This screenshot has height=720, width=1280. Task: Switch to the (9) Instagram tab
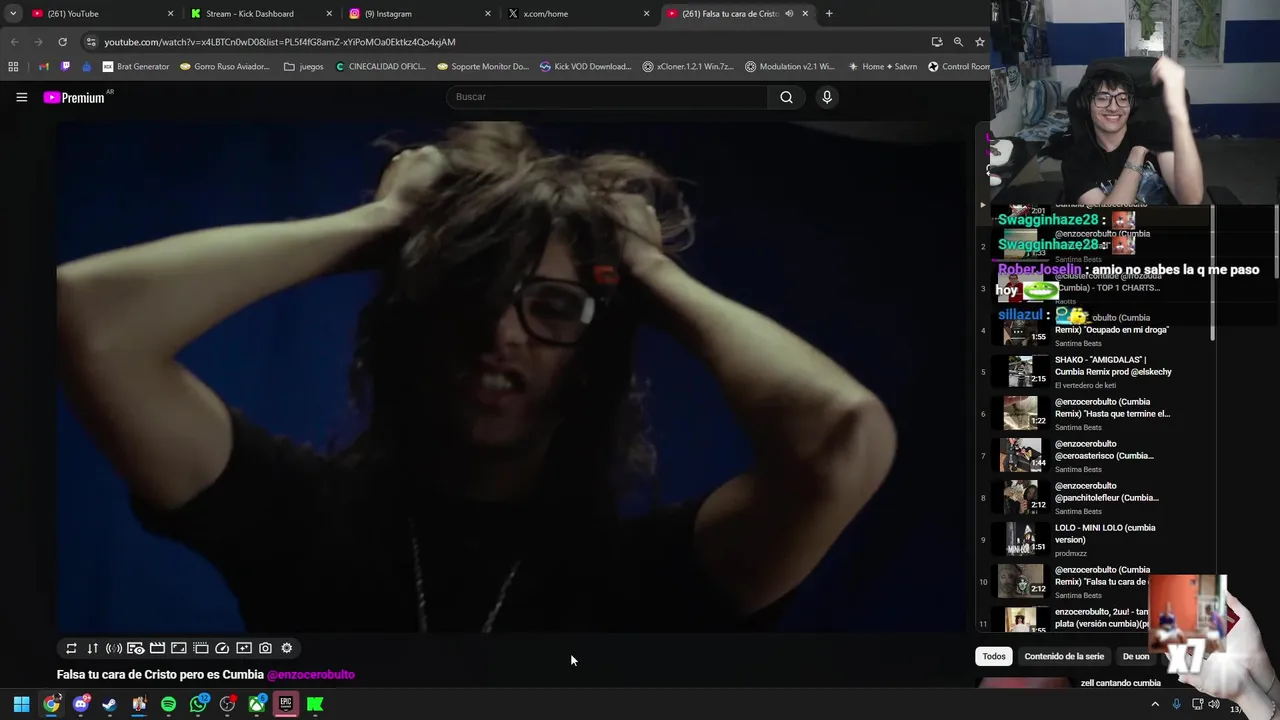(420, 14)
